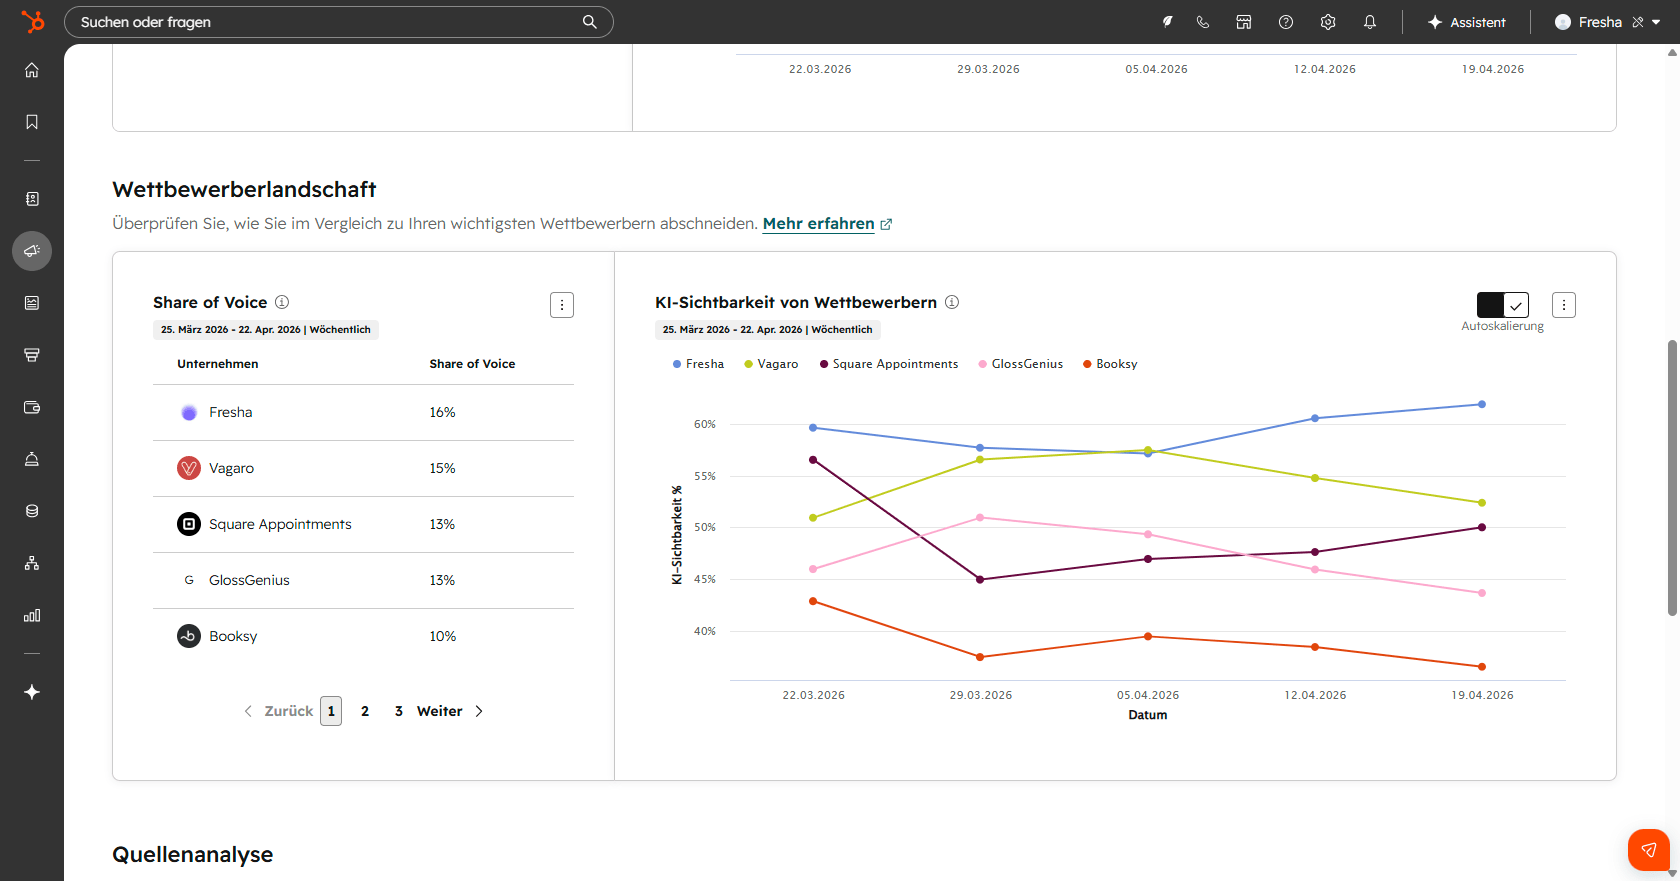The width and height of the screenshot is (1680, 881).
Task: Open the Sales sidebar icon
Action: pyautogui.click(x=32, y=355)
